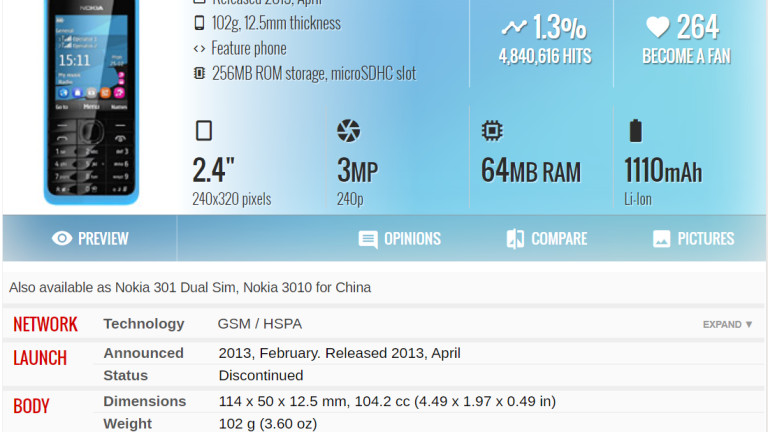Click the eye icon beside Preview
The width and height of the screenshot is (768, 432).
(62, 238)
